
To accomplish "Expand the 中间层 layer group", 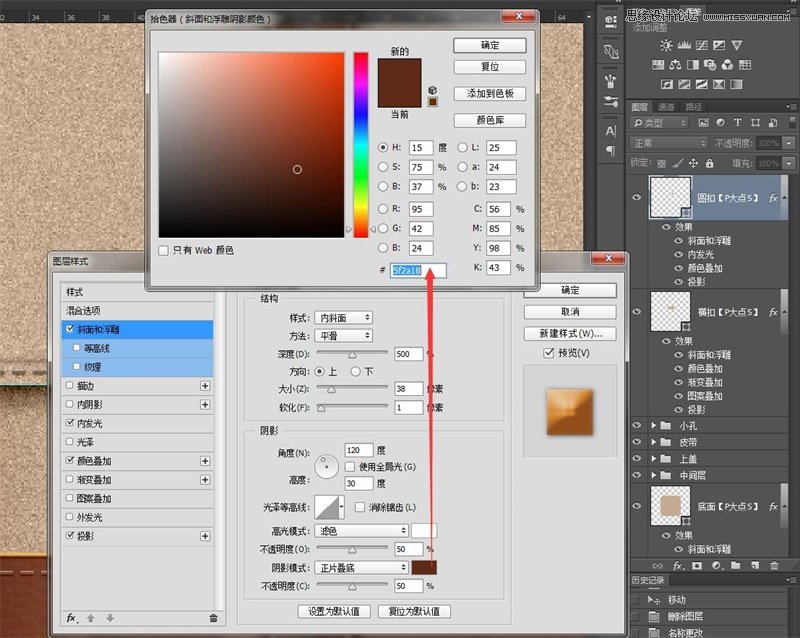I will coord(654,475).
